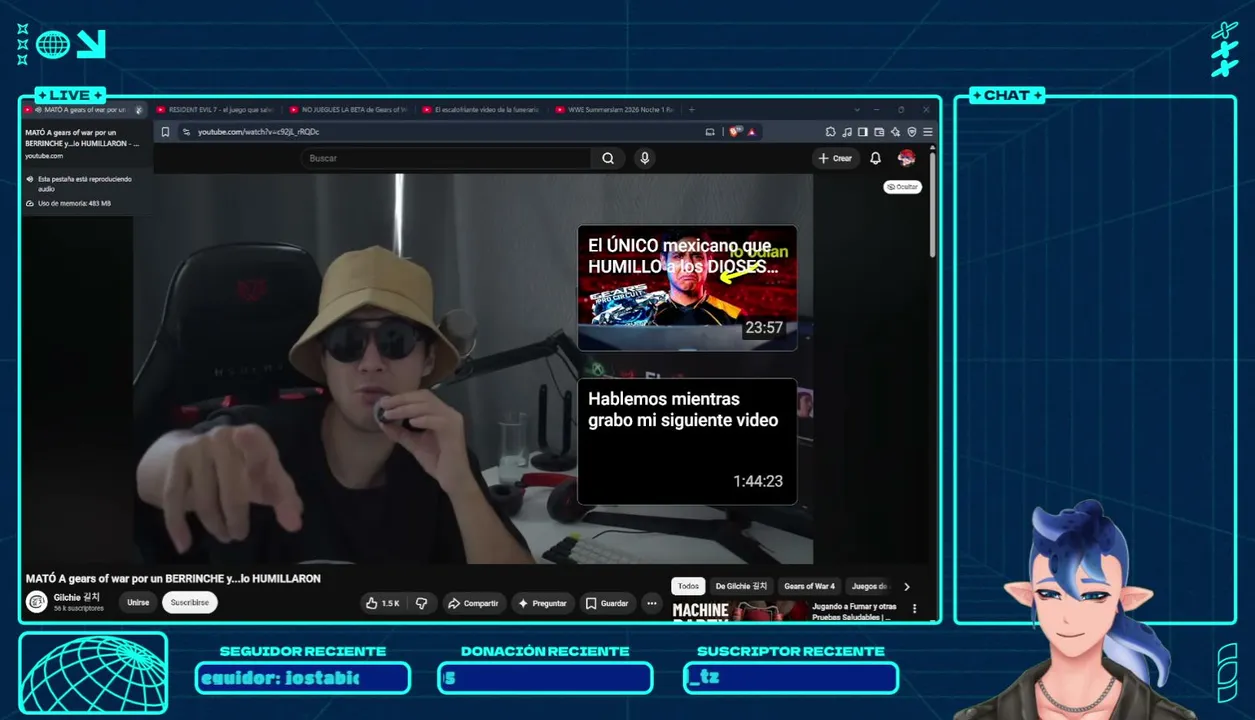
Task: Click the VPN shield icon in toolbar
Action: pos(912,132)
